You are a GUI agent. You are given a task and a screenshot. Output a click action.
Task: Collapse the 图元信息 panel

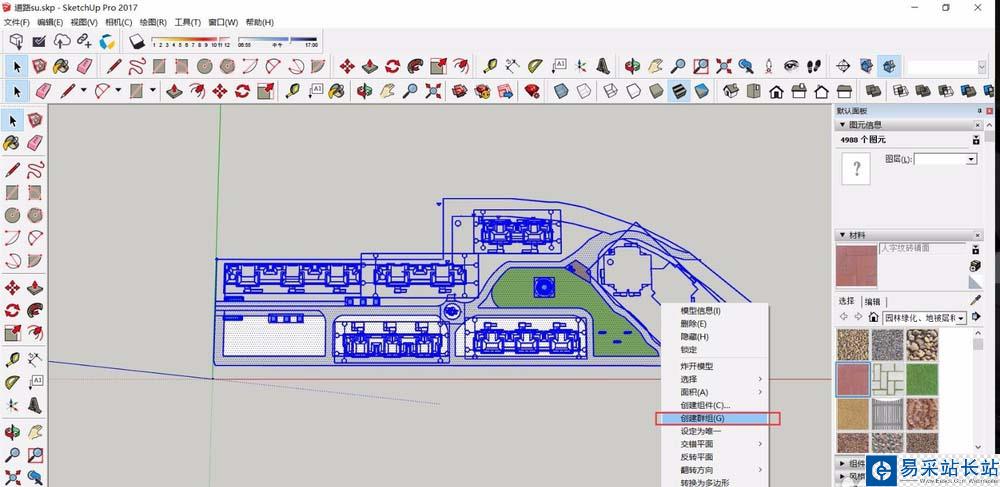tap(842, 126)
